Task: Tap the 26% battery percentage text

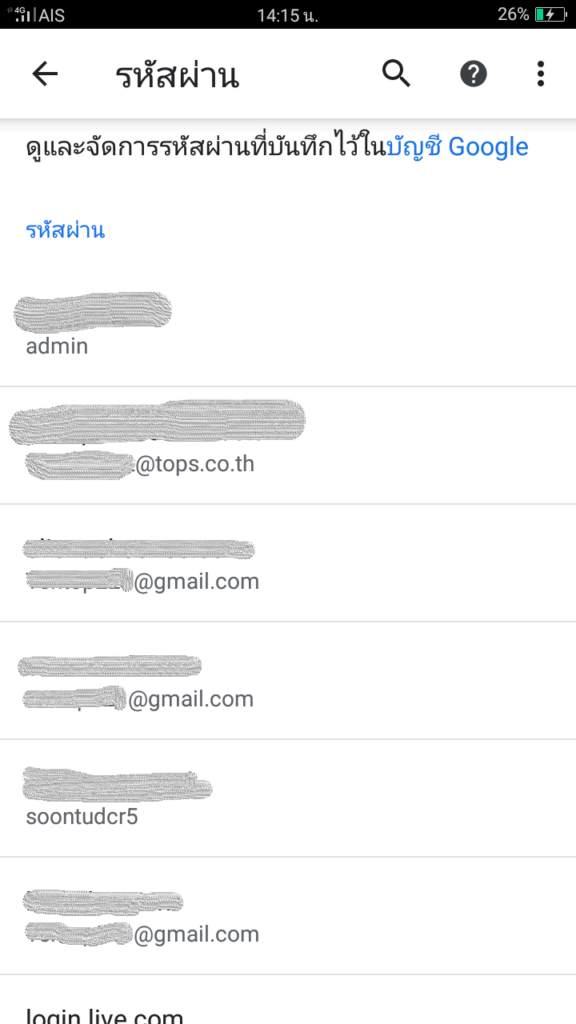Action: (x=513, y=14)
